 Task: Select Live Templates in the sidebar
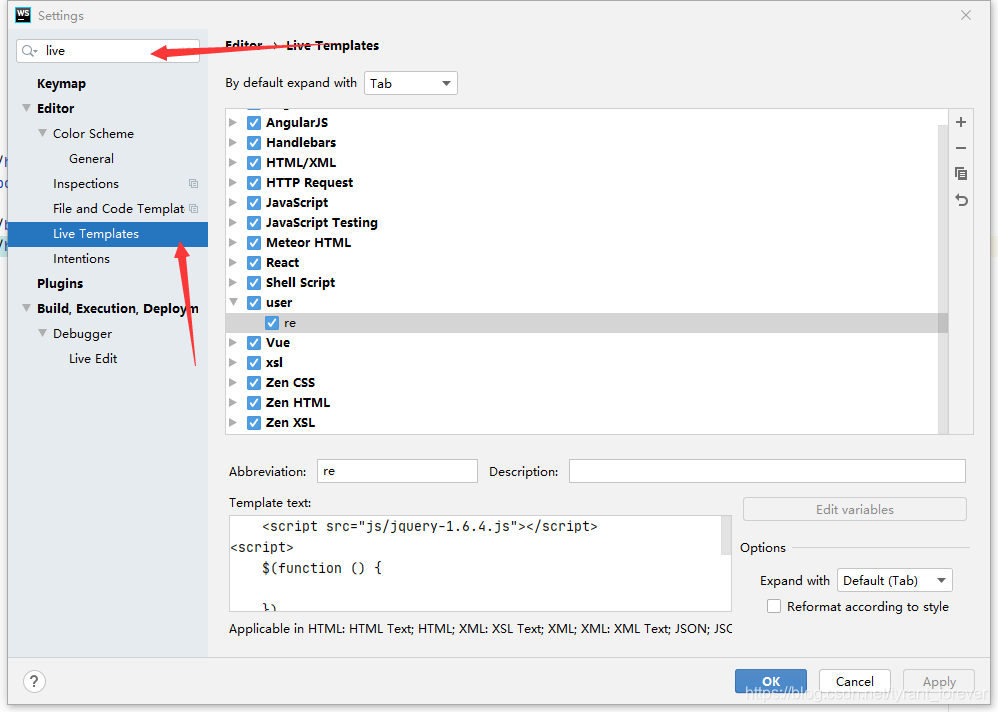click(x=108, y=234)
